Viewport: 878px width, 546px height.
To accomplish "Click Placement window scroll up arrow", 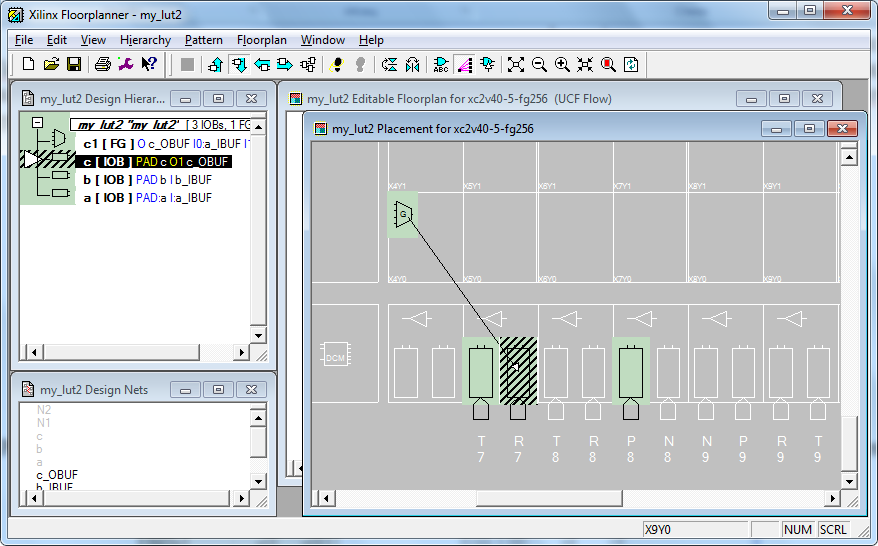I will pyautogui.click(x=849, y=157).
